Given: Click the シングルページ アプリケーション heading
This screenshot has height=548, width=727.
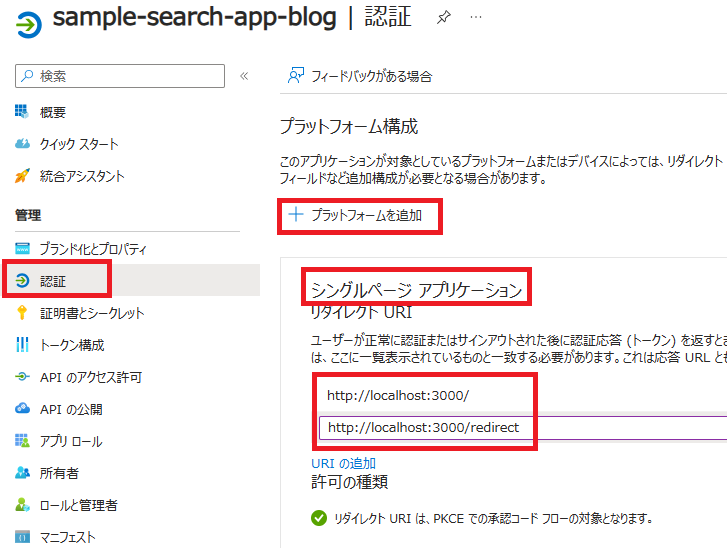Looking at the screenshot, I should (416, 290).
